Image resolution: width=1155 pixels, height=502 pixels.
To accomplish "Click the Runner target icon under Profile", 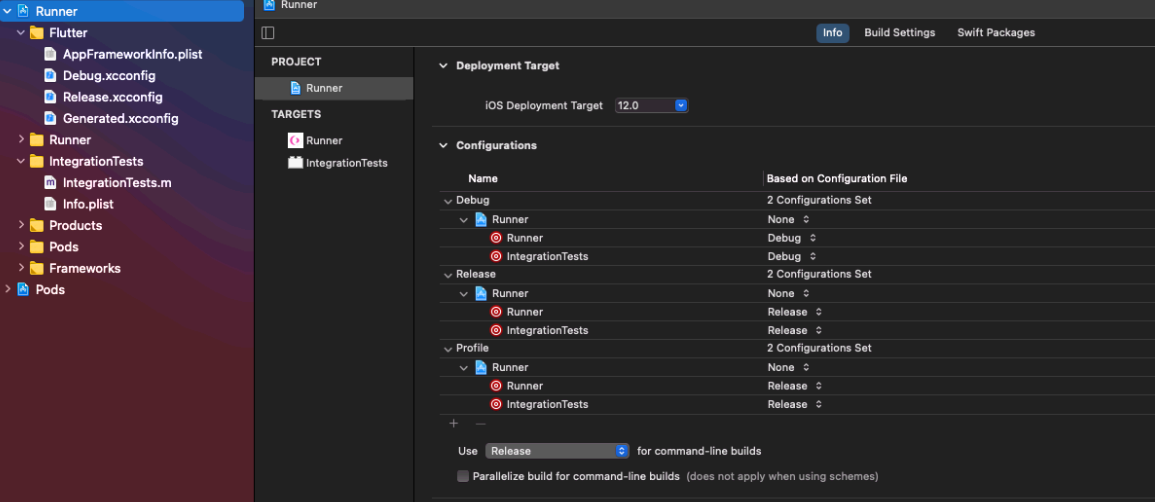I will (496, 386).
